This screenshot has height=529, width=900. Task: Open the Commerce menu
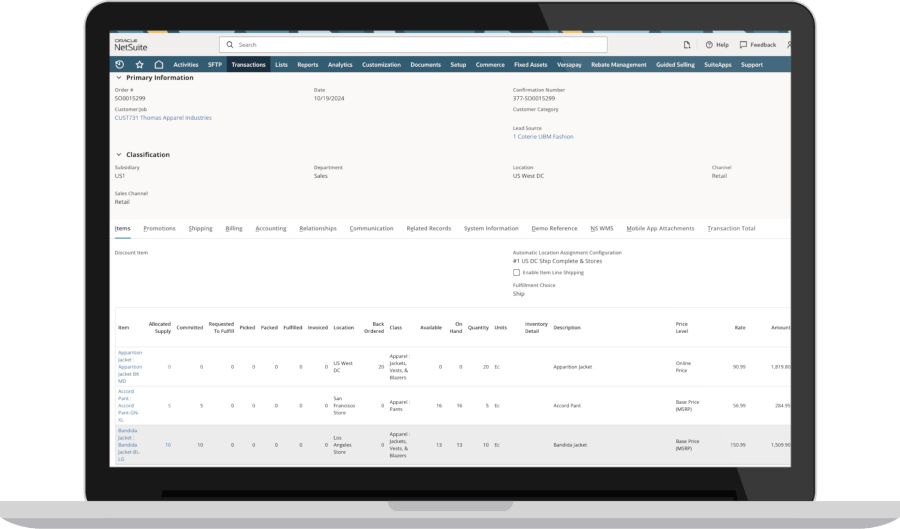coord(490,65)
